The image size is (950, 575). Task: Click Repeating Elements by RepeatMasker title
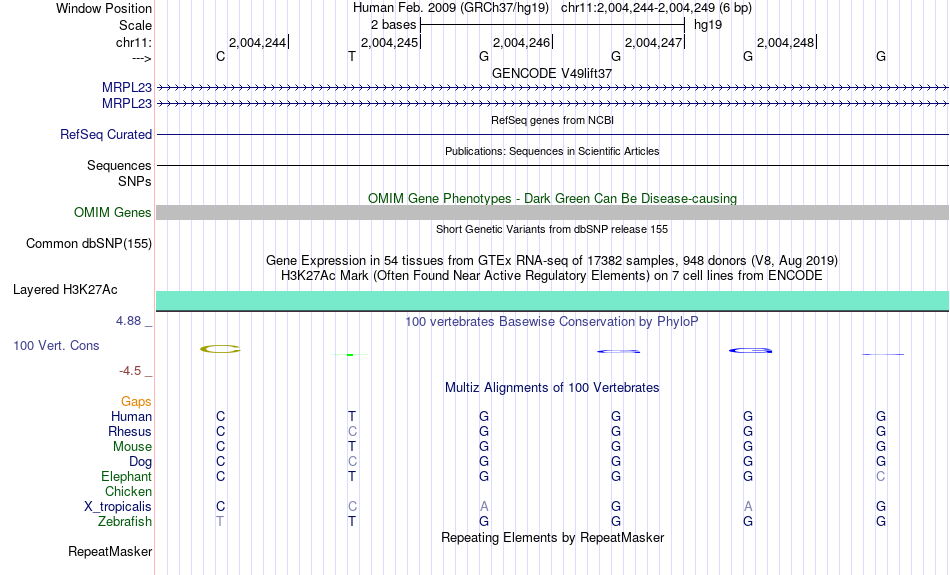tap(552, 537)
